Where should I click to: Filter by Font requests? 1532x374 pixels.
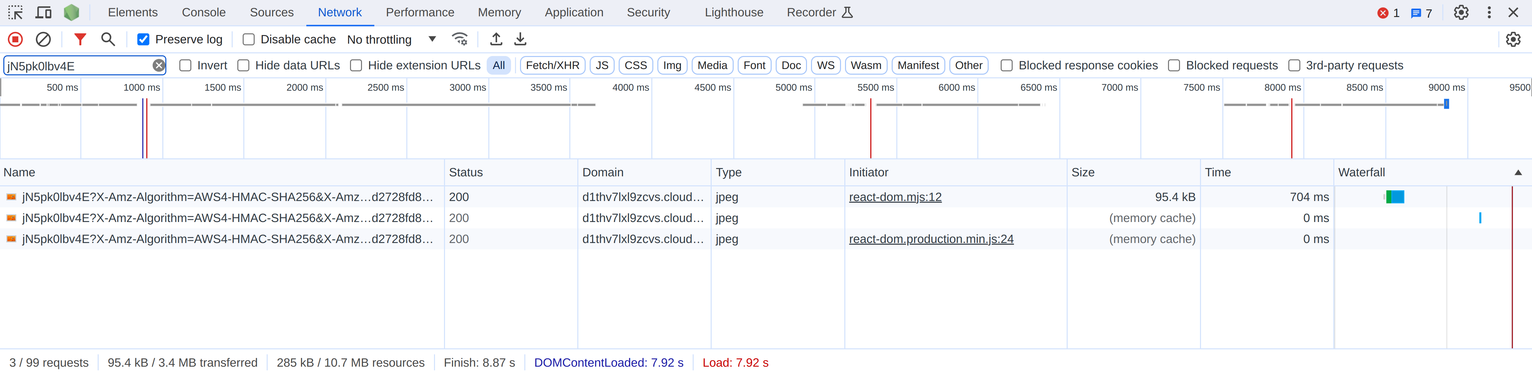pyautogui.click(x=755, y=65)
